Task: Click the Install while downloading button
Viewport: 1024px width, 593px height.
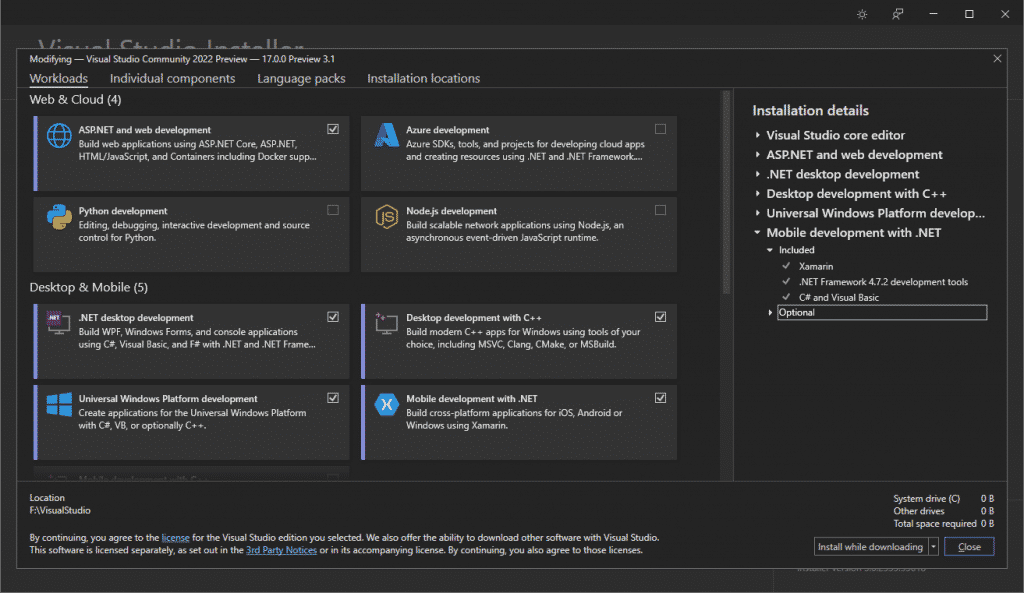Action: coord(871,547)
